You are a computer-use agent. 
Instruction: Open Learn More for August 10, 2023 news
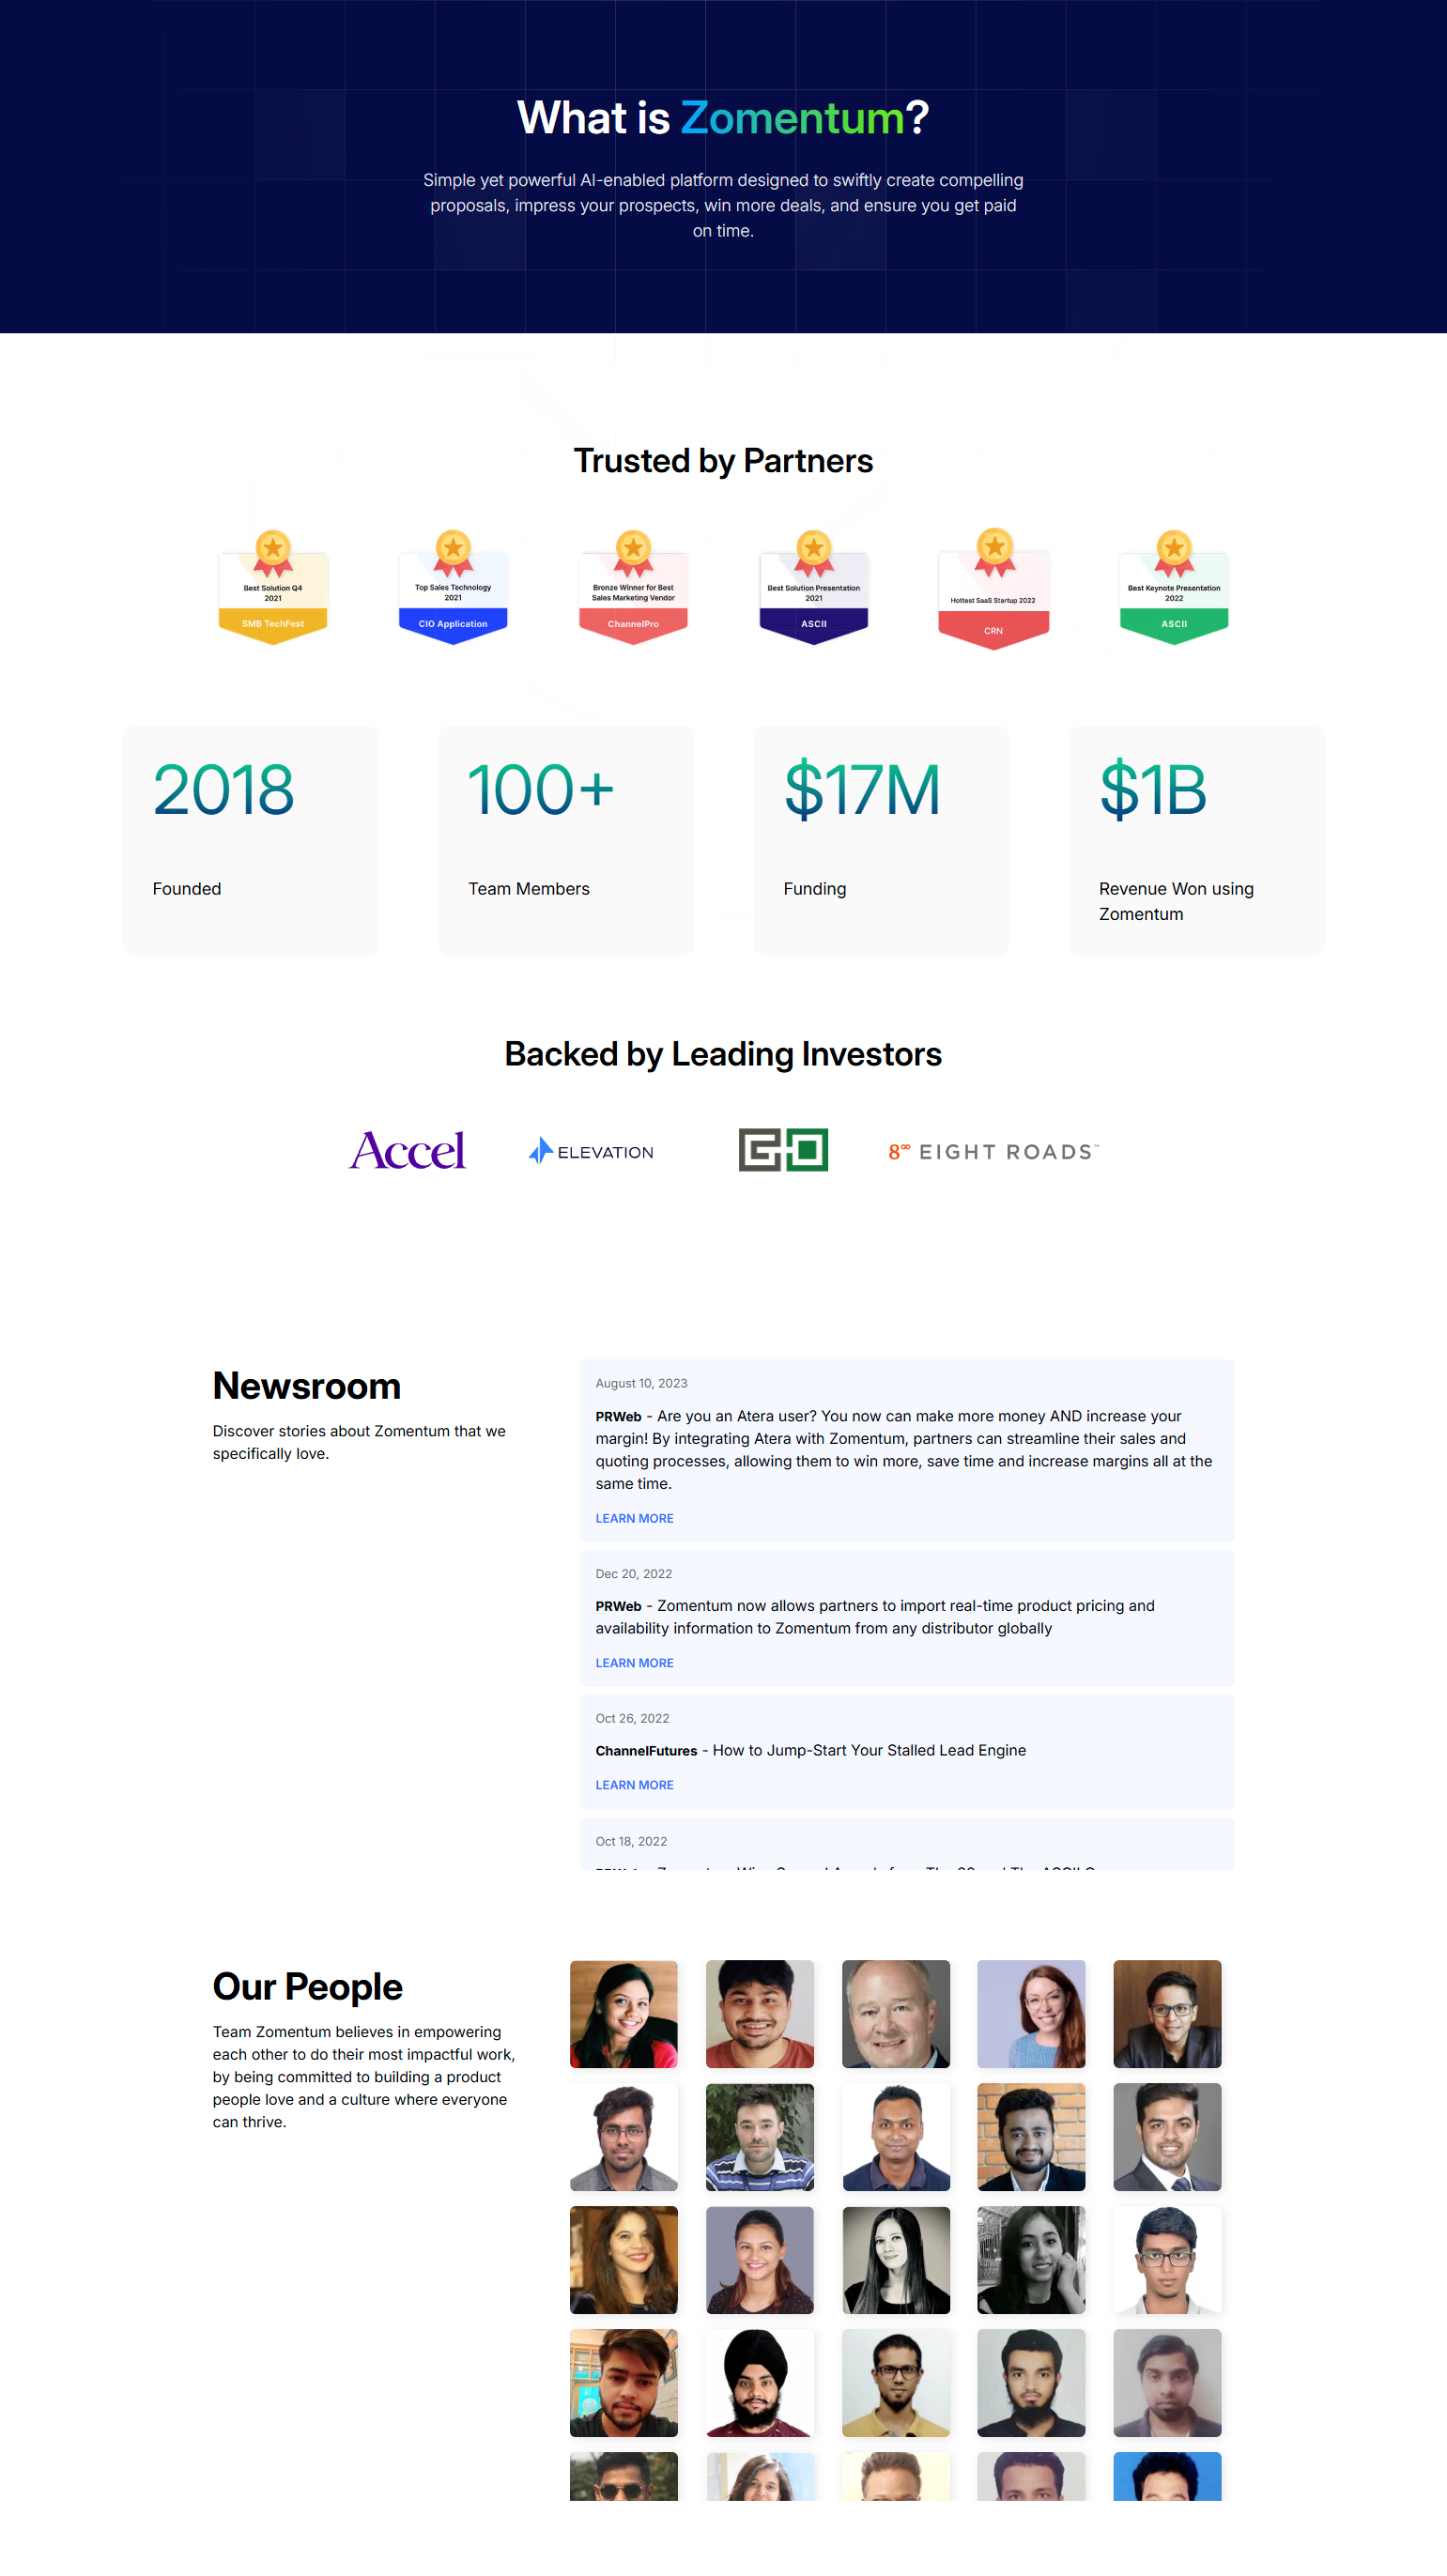pyautogui.click(x=634, y=1518)
